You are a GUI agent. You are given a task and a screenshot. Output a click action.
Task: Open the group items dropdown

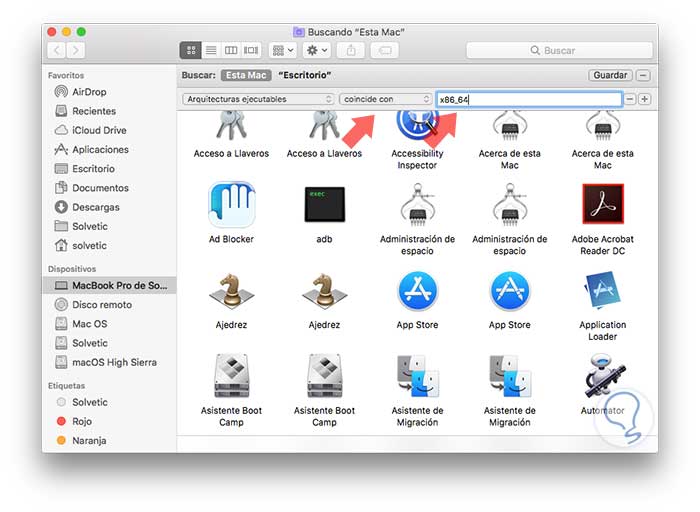pos(283,50)
